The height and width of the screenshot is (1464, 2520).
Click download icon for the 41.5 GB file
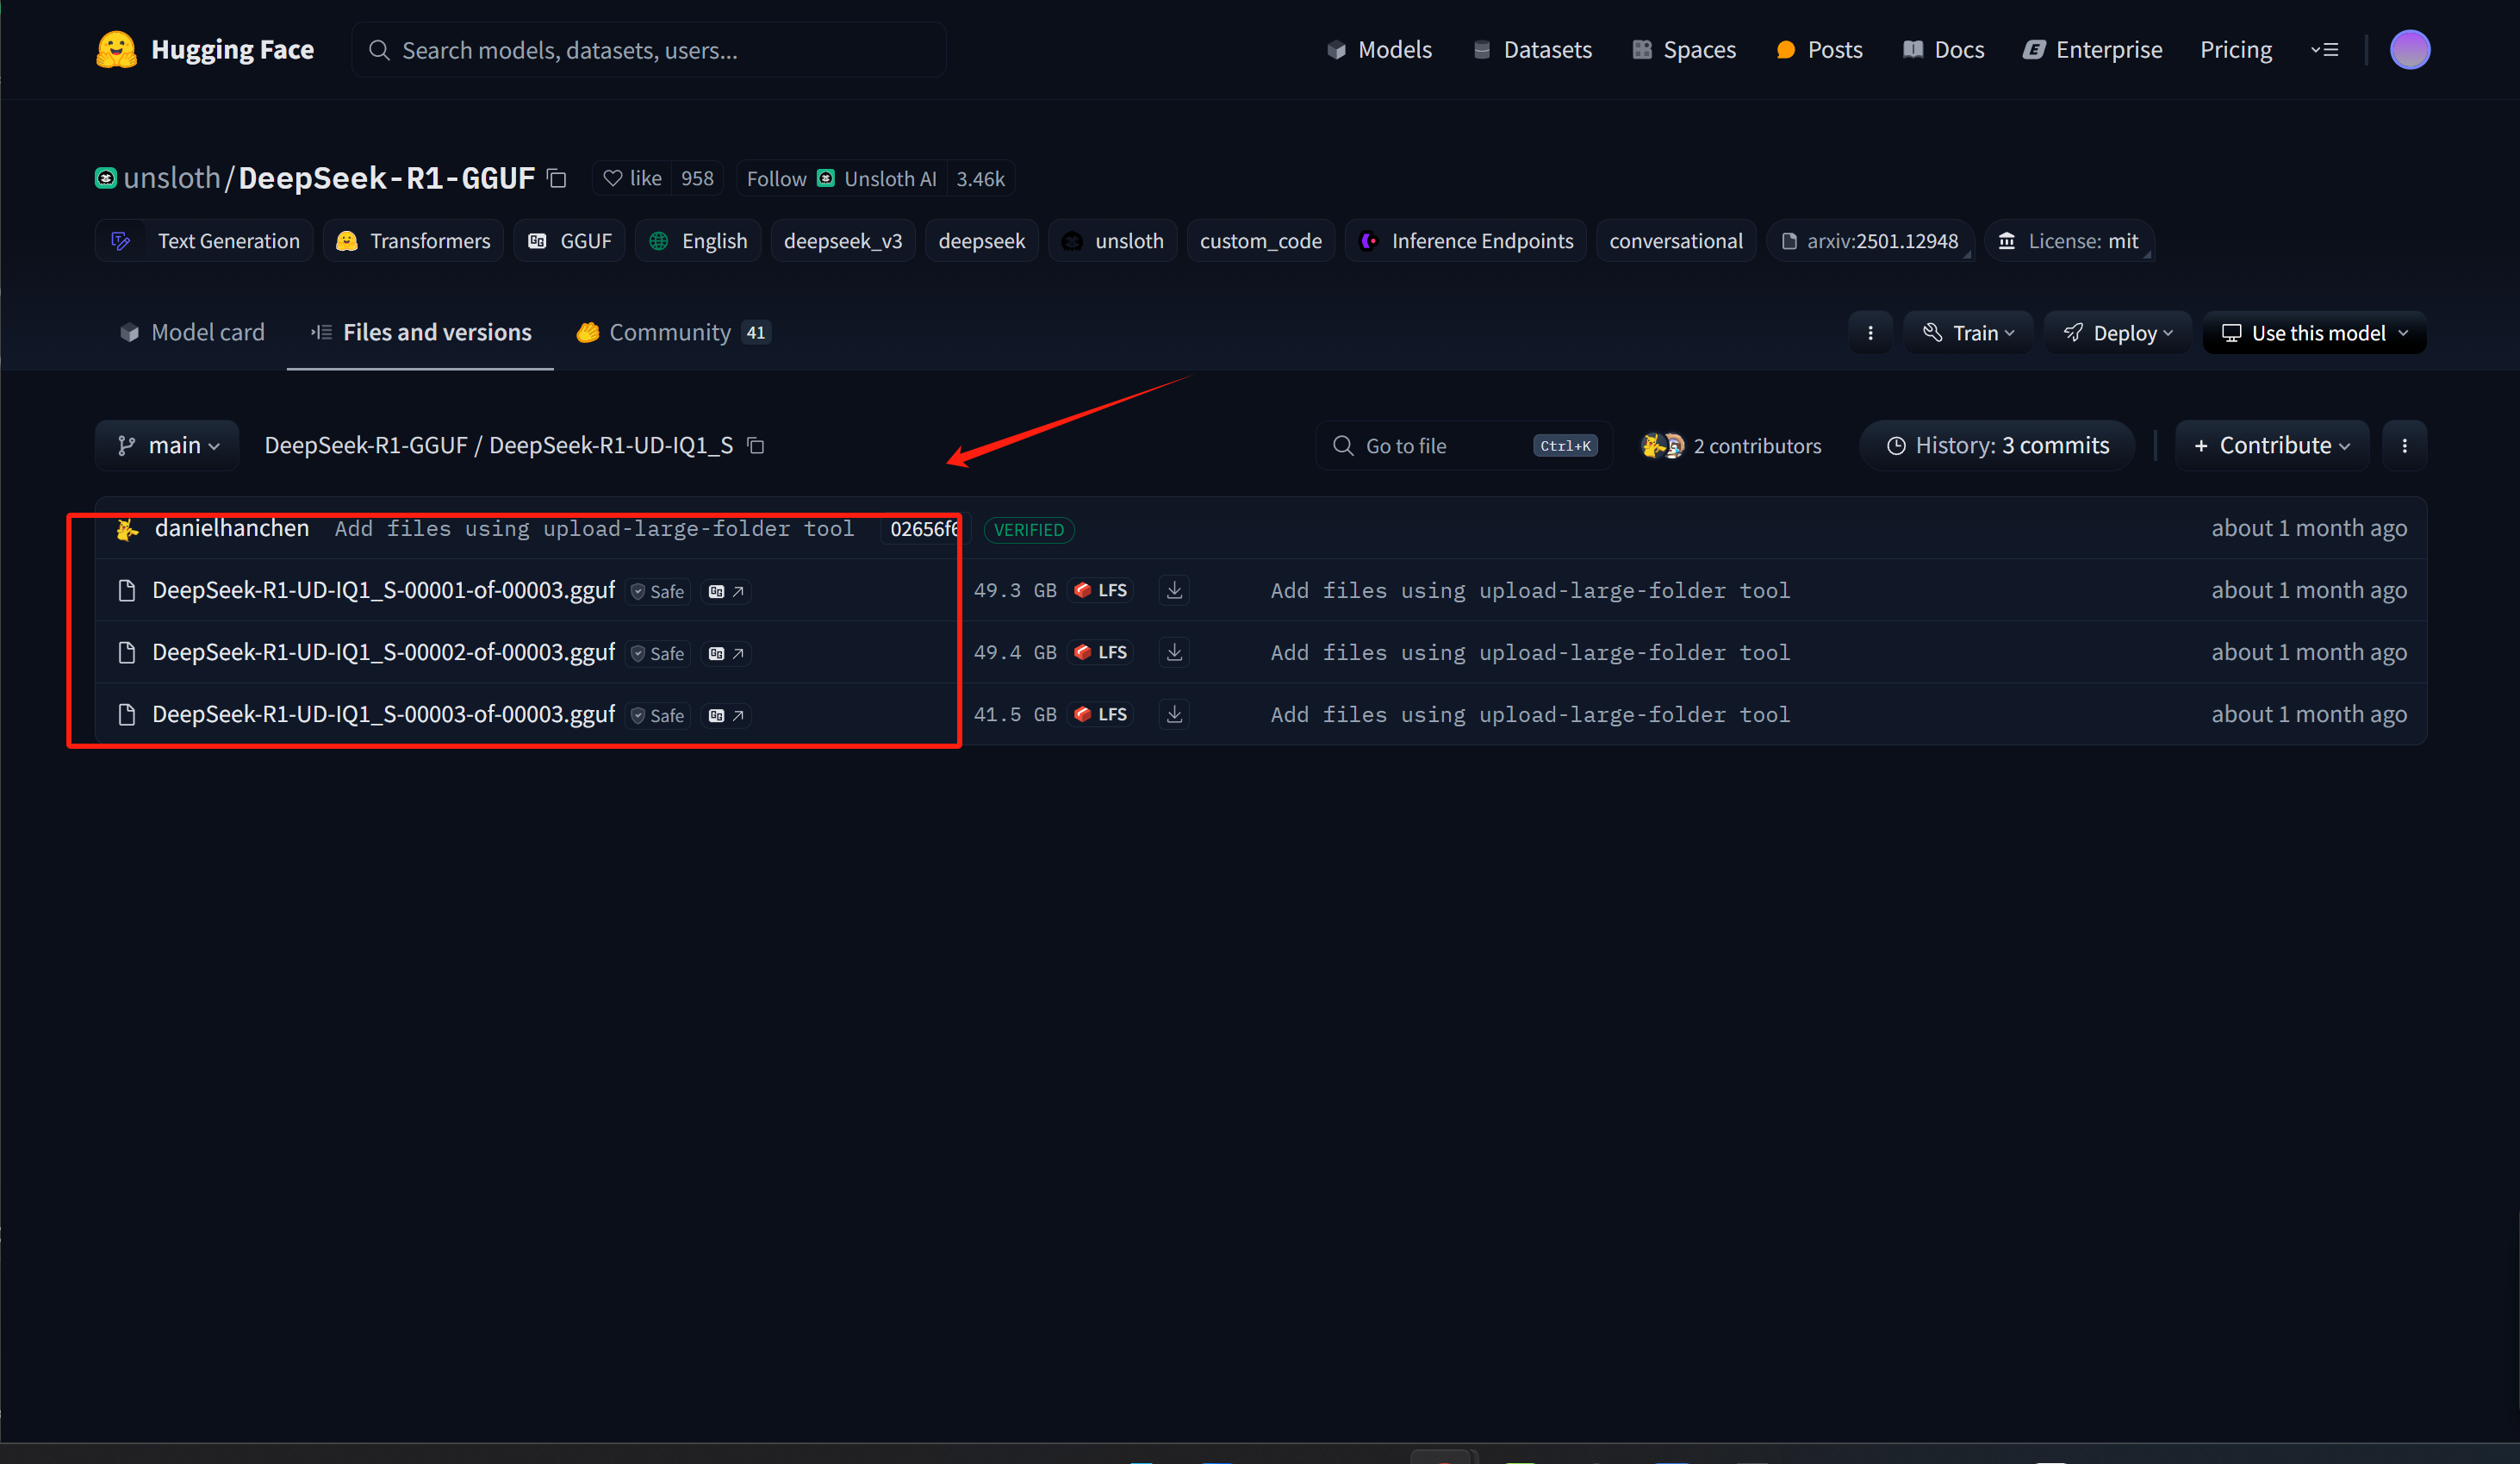pos(1174,715)
